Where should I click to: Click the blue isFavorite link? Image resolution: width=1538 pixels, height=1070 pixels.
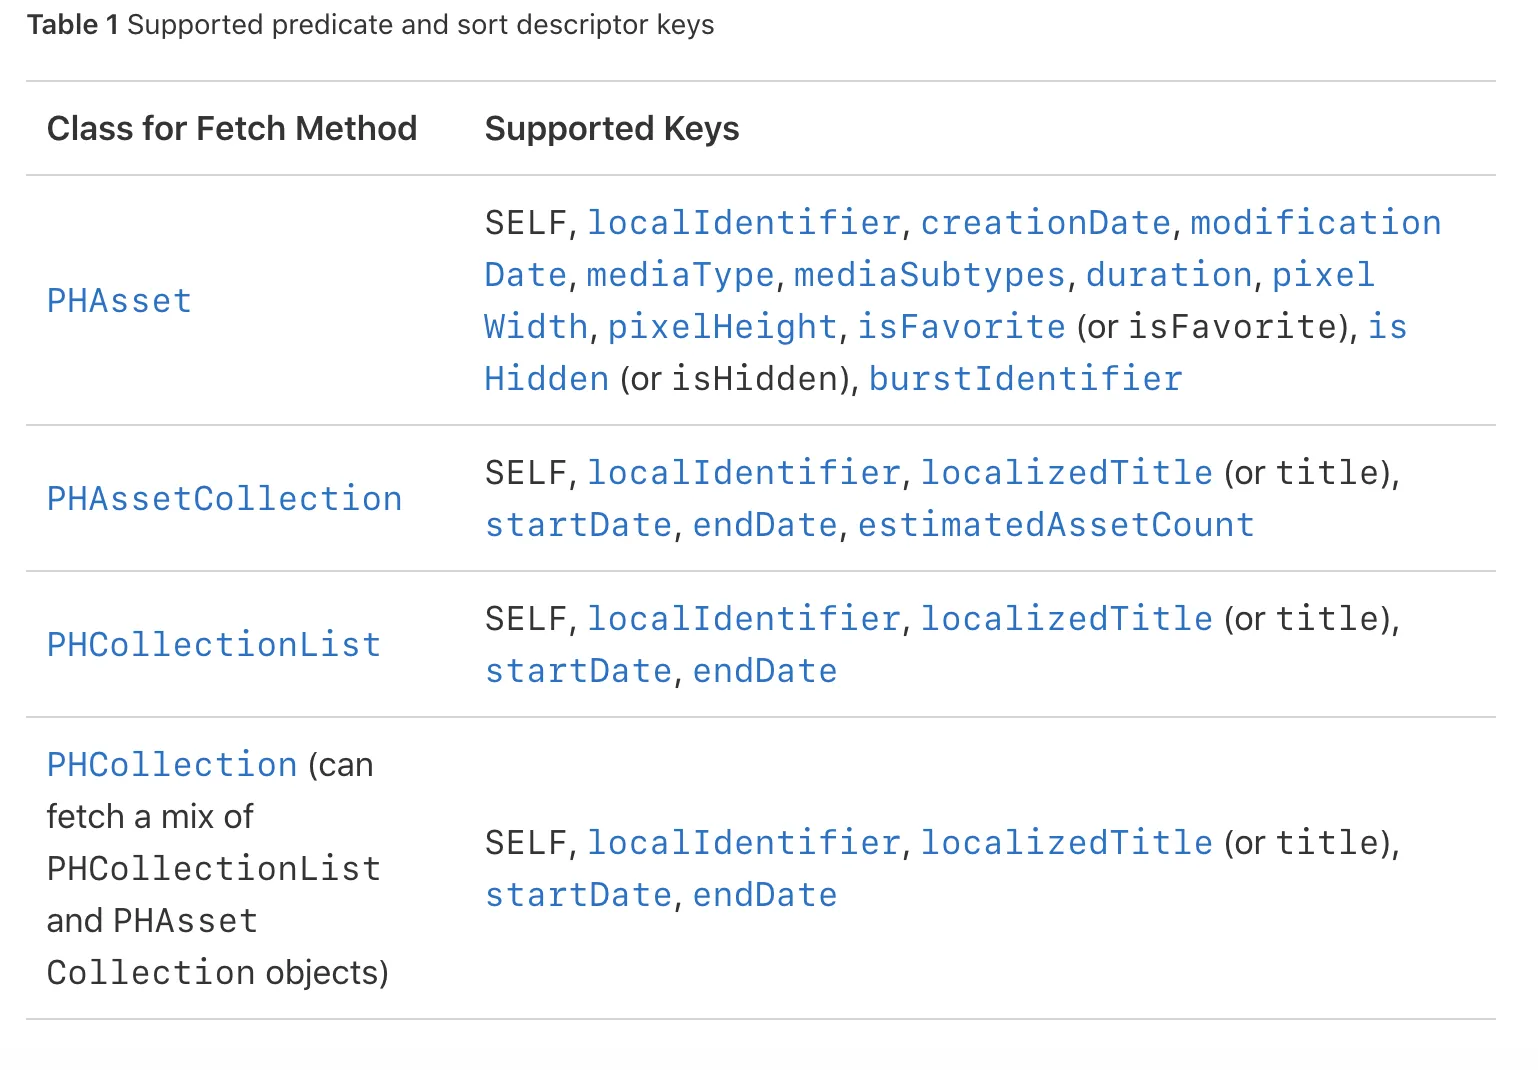click(961, 327)
